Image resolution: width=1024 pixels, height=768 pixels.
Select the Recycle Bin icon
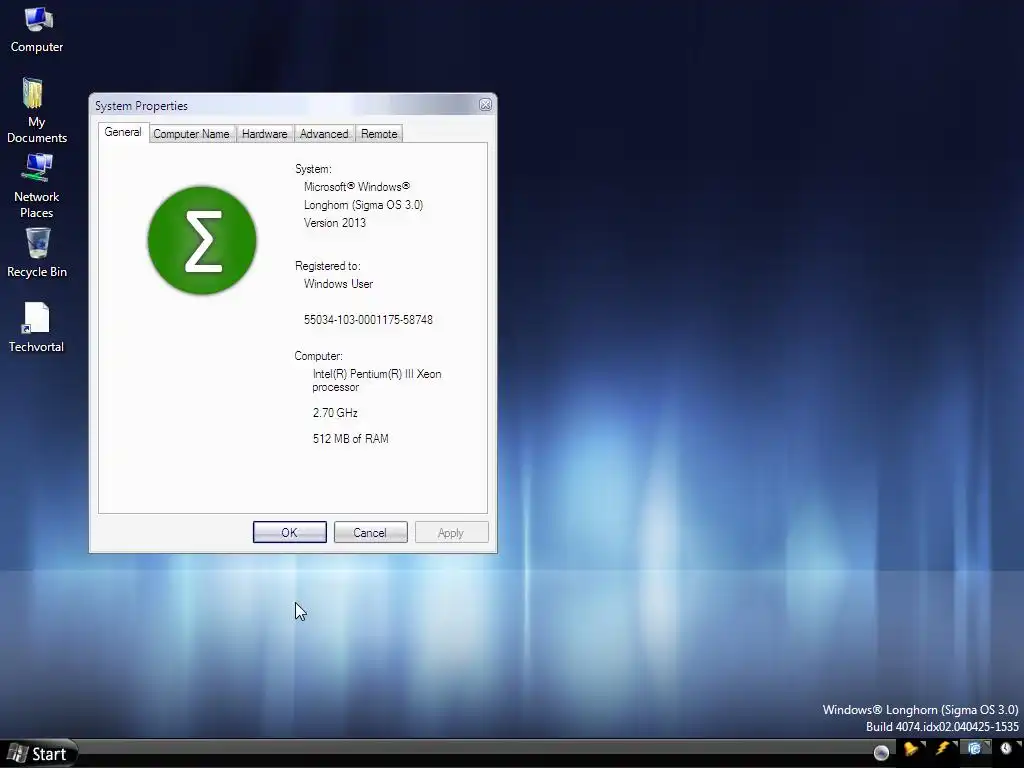(x=37, y=253)
